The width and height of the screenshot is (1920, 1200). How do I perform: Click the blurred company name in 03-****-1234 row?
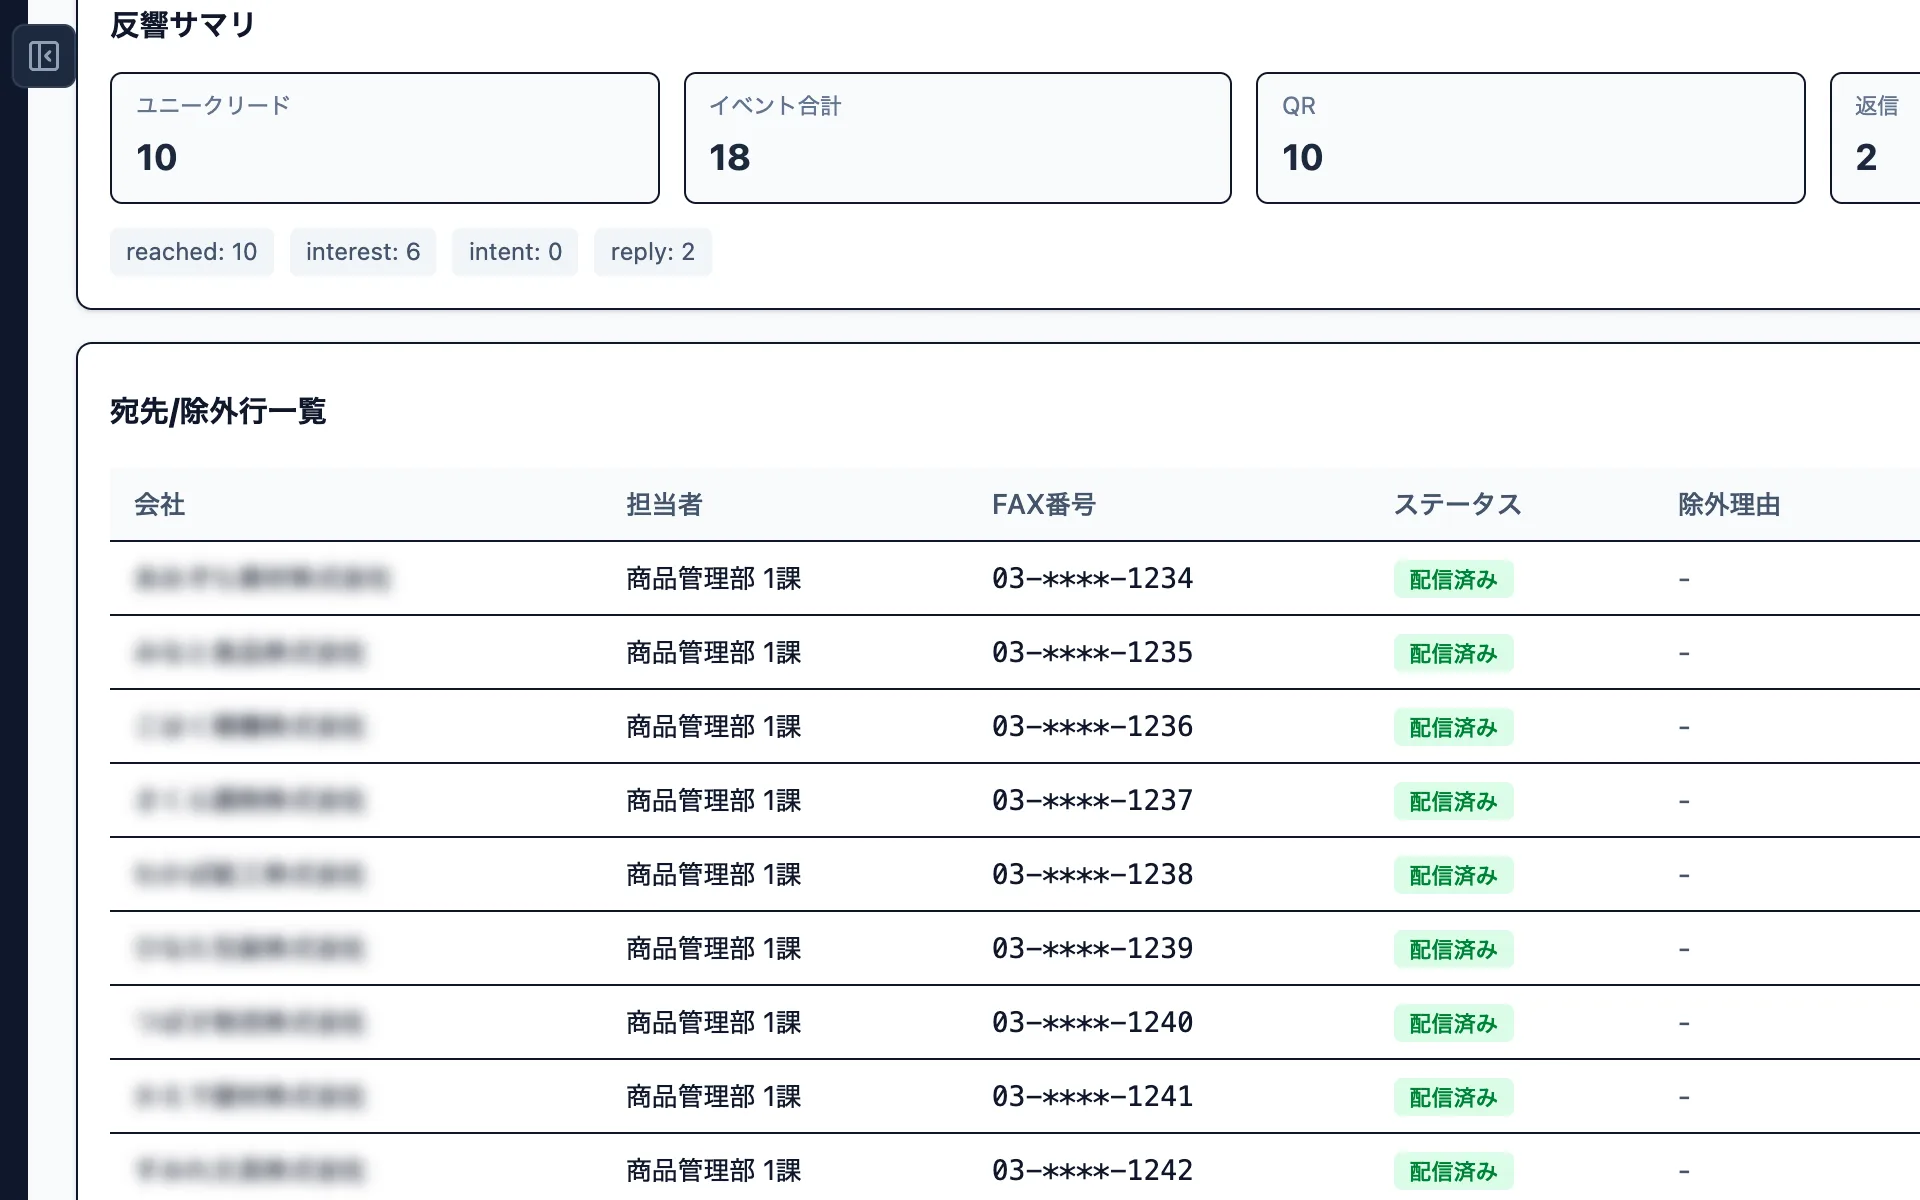click(x=262, y=579)
